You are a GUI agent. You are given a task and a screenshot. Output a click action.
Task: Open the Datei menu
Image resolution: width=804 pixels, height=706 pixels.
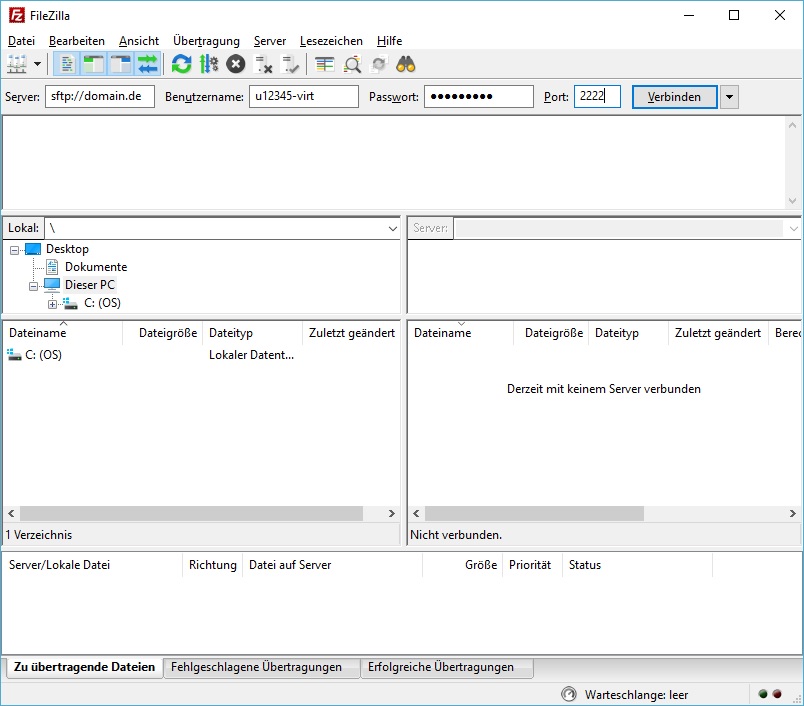point(22,41)
